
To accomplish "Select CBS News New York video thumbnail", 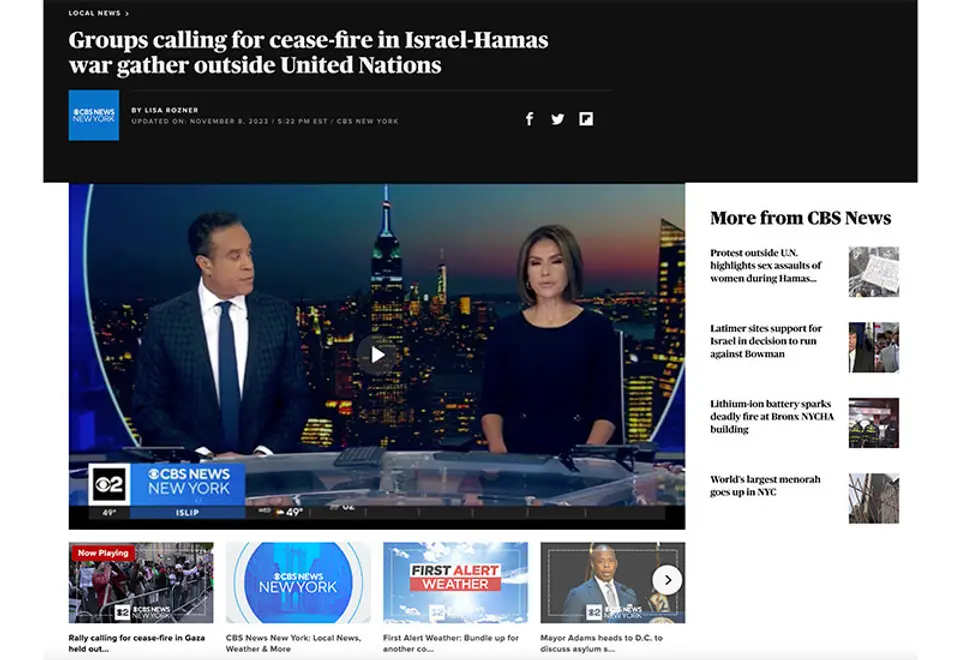I will (298, 582).
